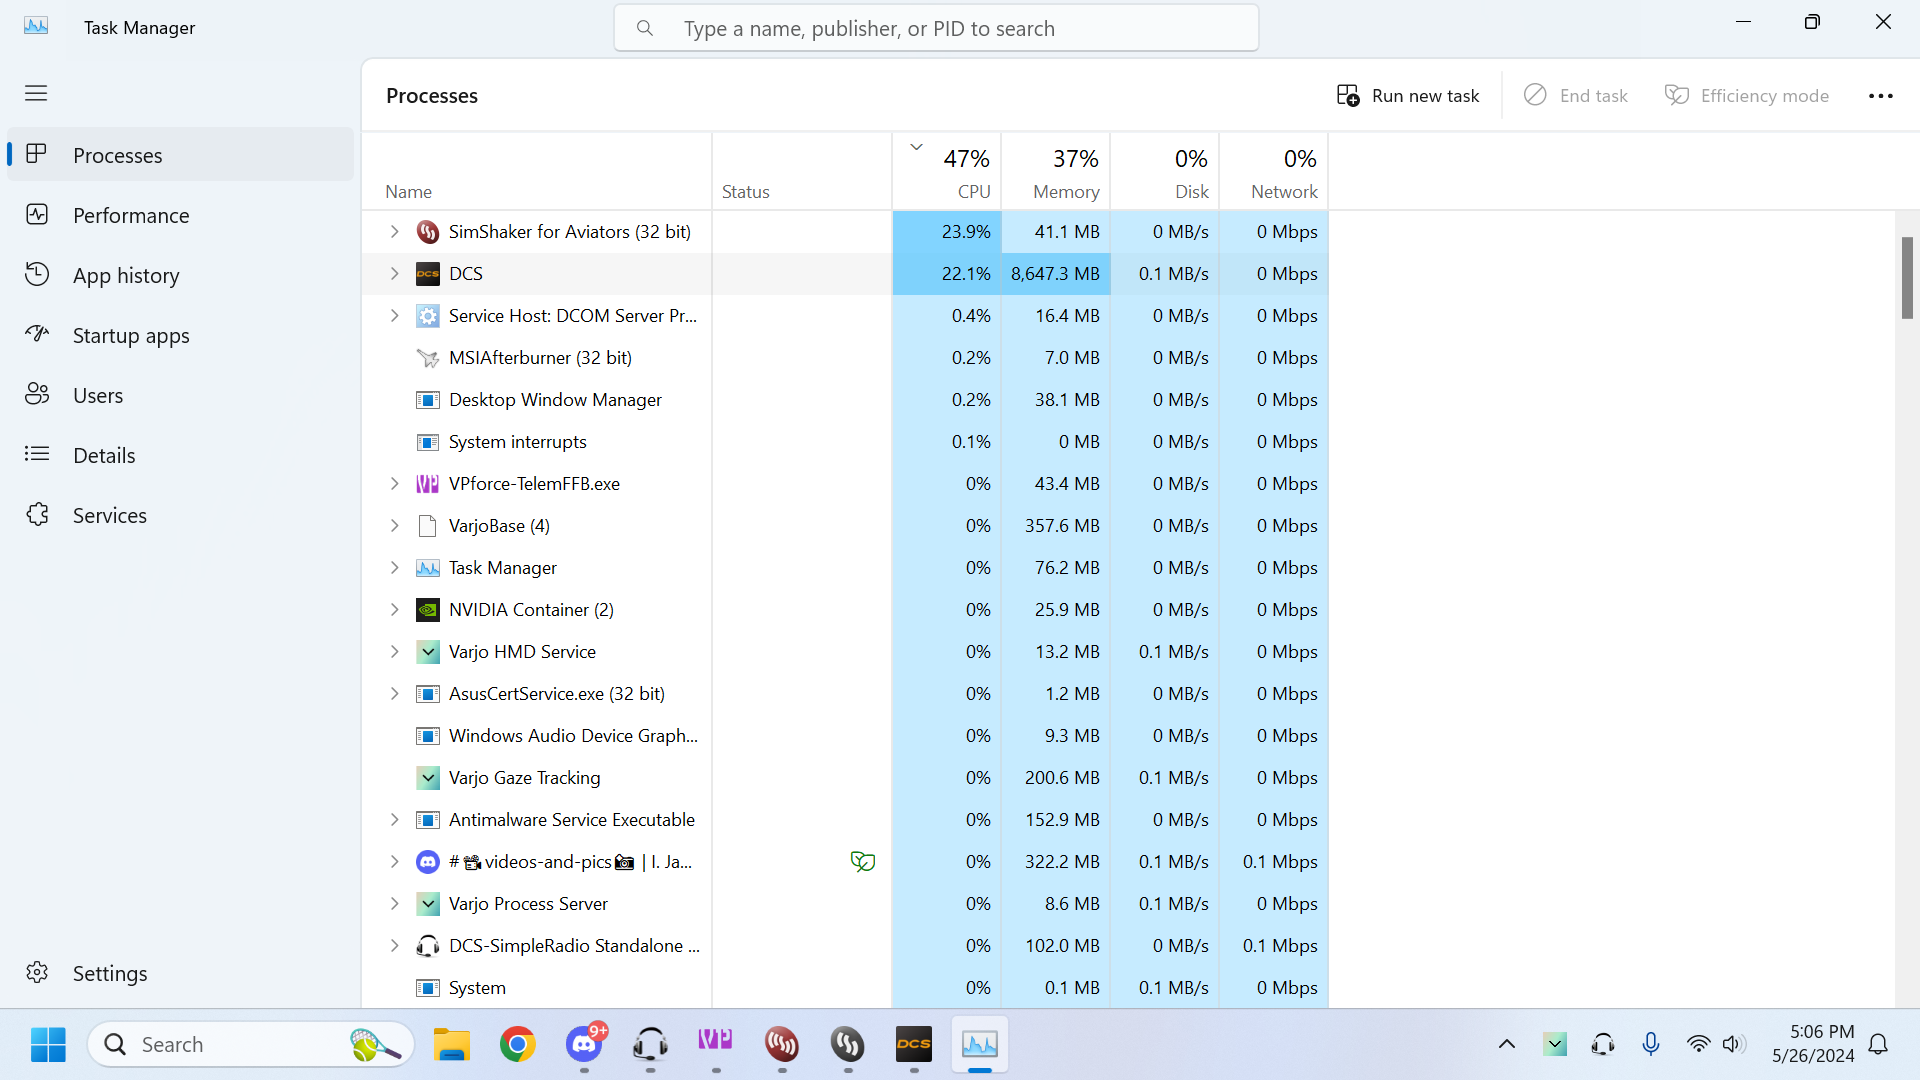Open DCS from the taskbar

pos(914,1044)
